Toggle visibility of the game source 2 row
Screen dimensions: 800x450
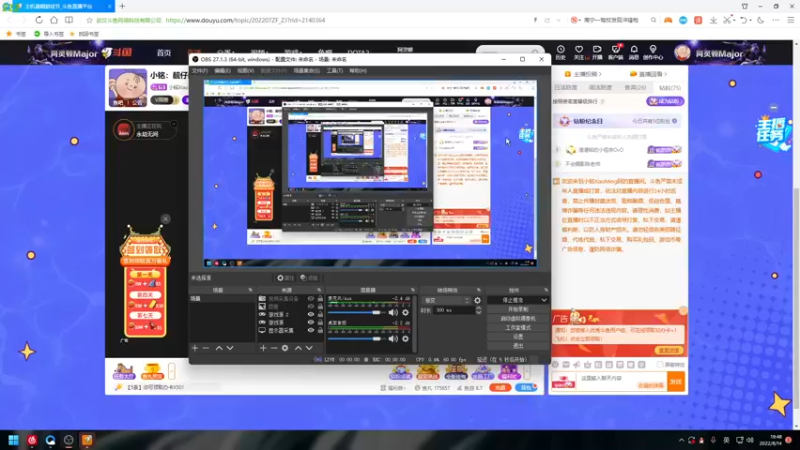[311, 314]
